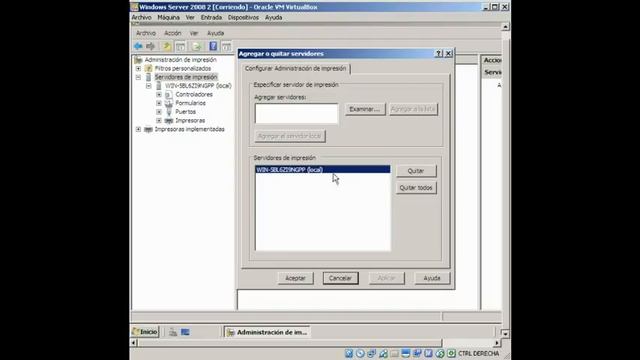
Task: Expand the Controladores node
Action: coord(159,94)
